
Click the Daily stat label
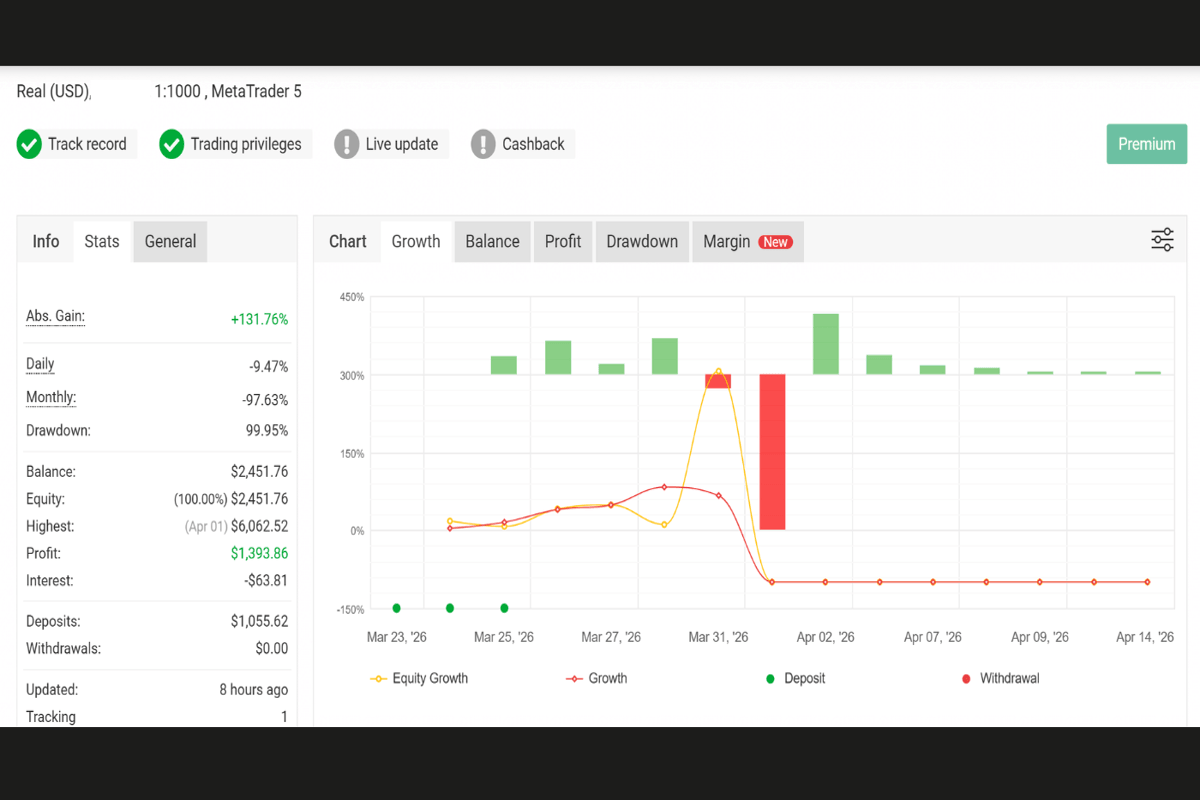(40, 364)
